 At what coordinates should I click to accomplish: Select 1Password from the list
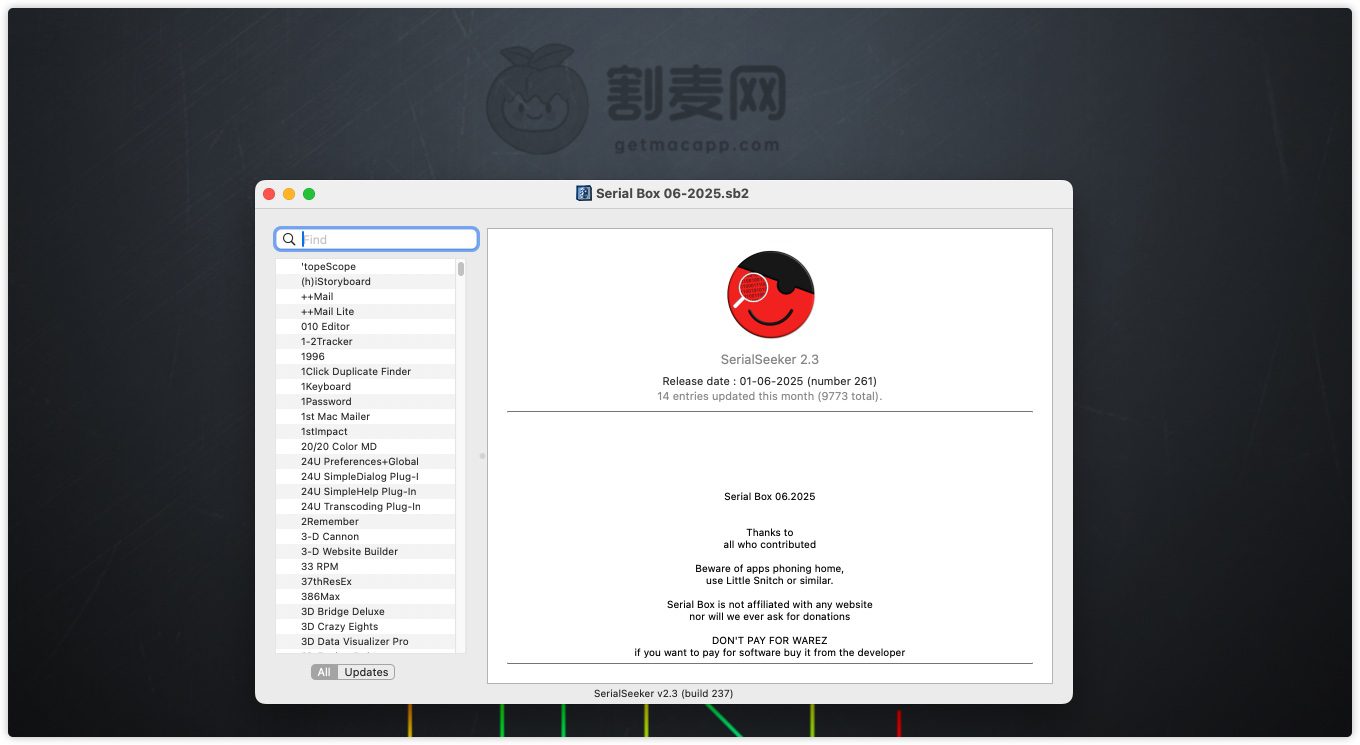[x=325, y=402]
